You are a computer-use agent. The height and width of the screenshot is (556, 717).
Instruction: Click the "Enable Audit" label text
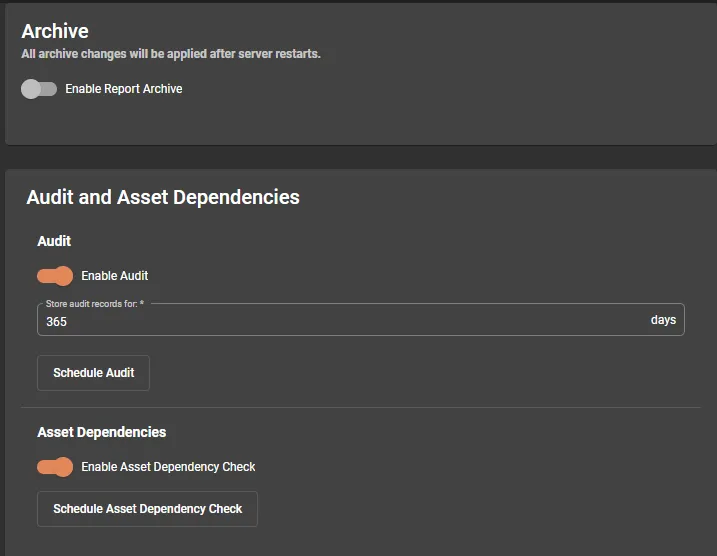pos(115,276)
